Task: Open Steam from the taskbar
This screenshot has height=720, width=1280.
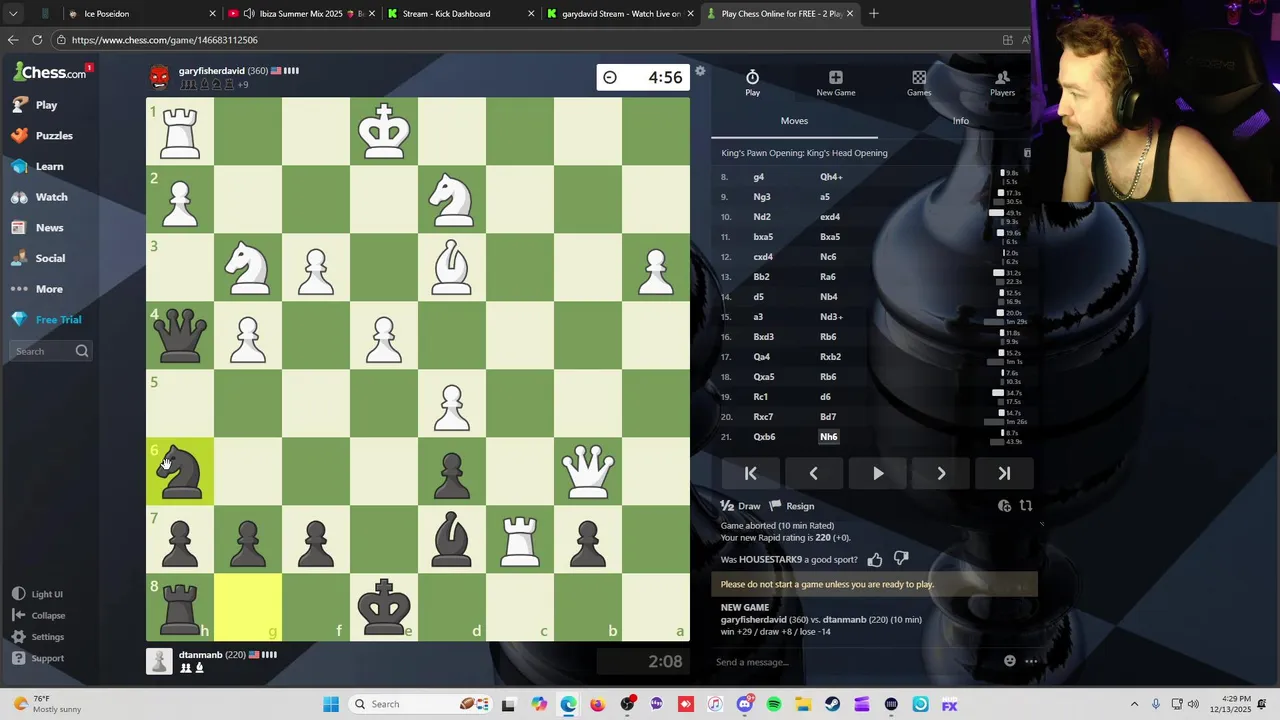Action: (832, 704)
